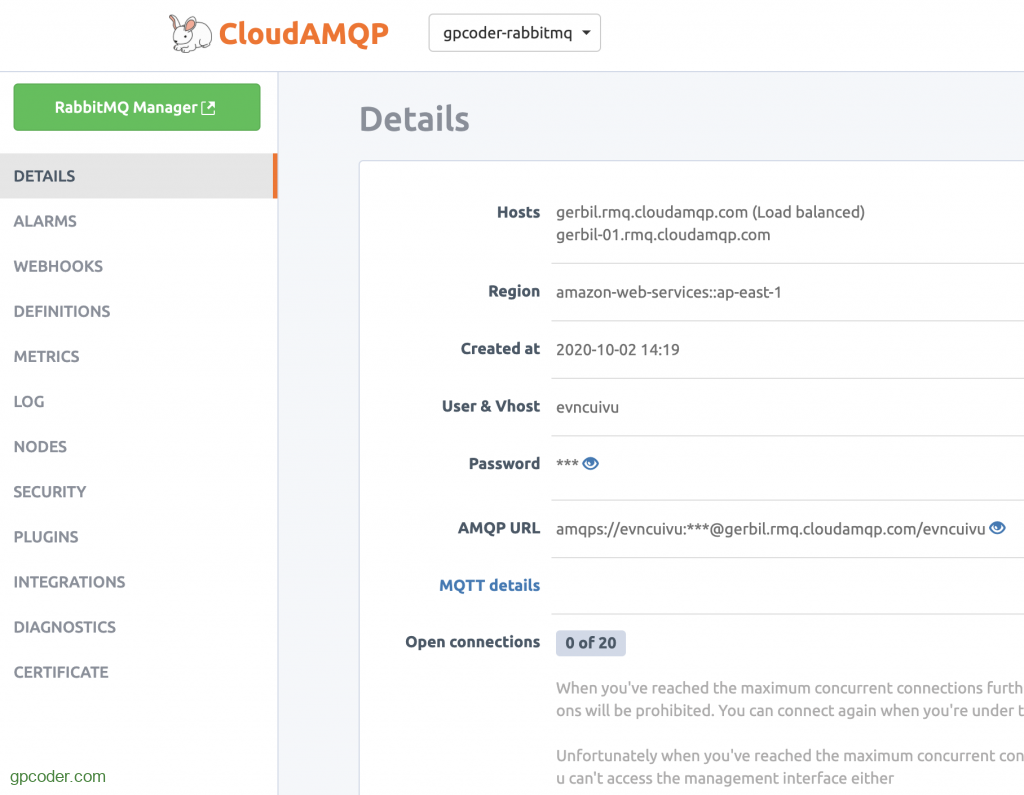The image size is (1024, 795).
Task: Go to PLUGINS in the sidebar
Action: 46,536
